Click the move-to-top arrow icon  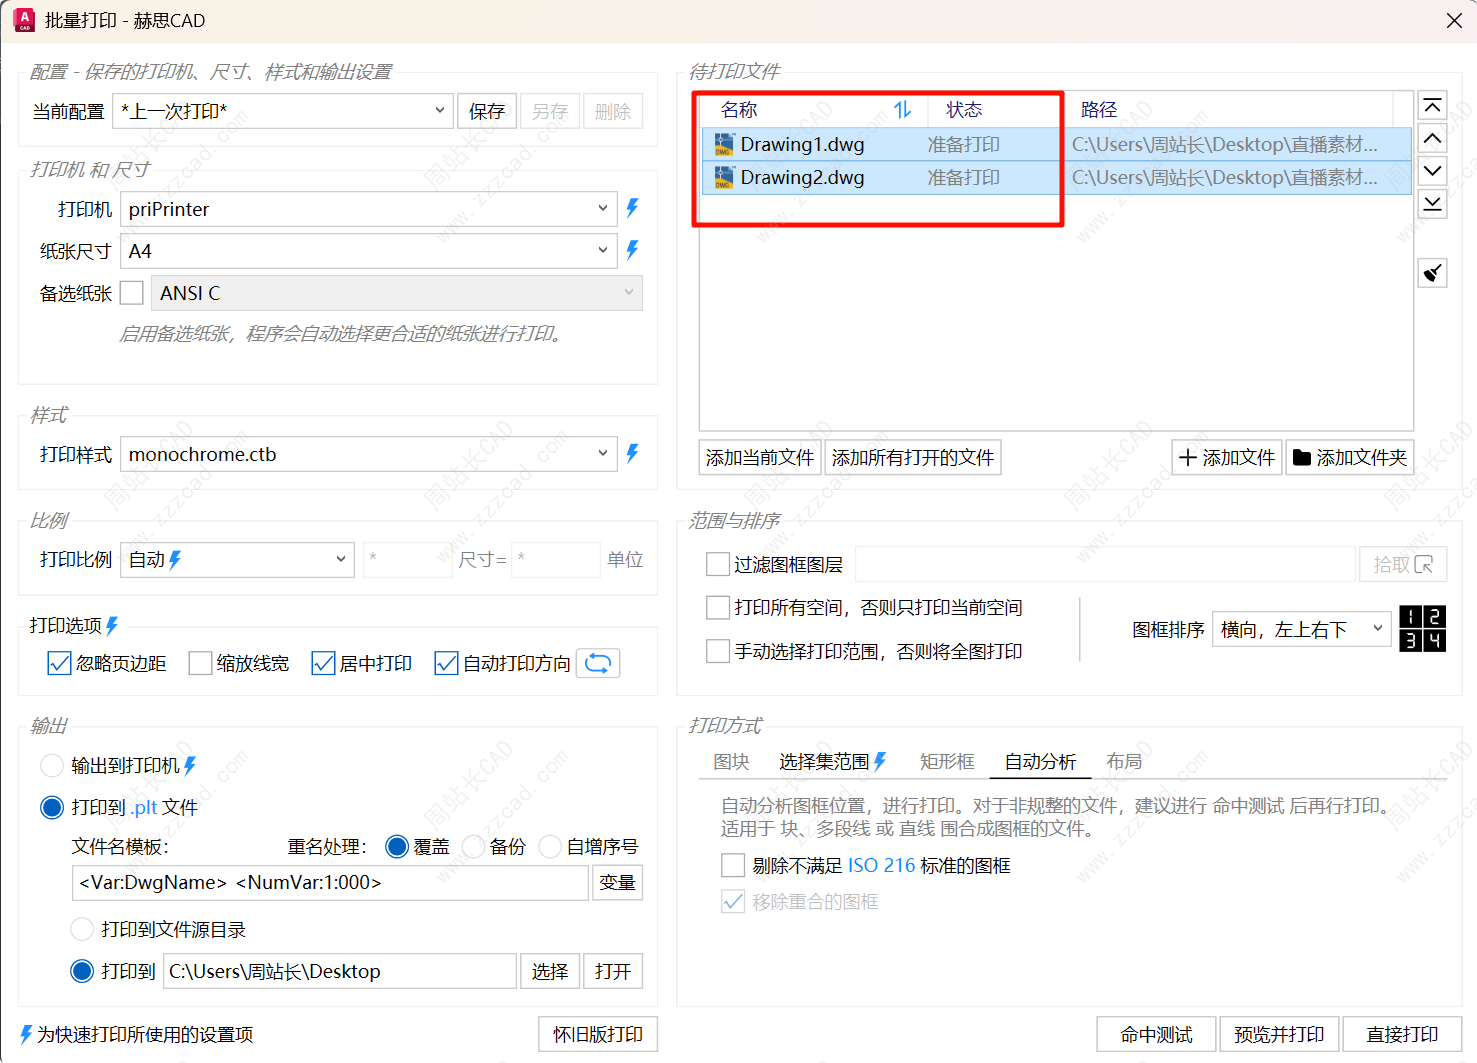tap(1432, 106)
